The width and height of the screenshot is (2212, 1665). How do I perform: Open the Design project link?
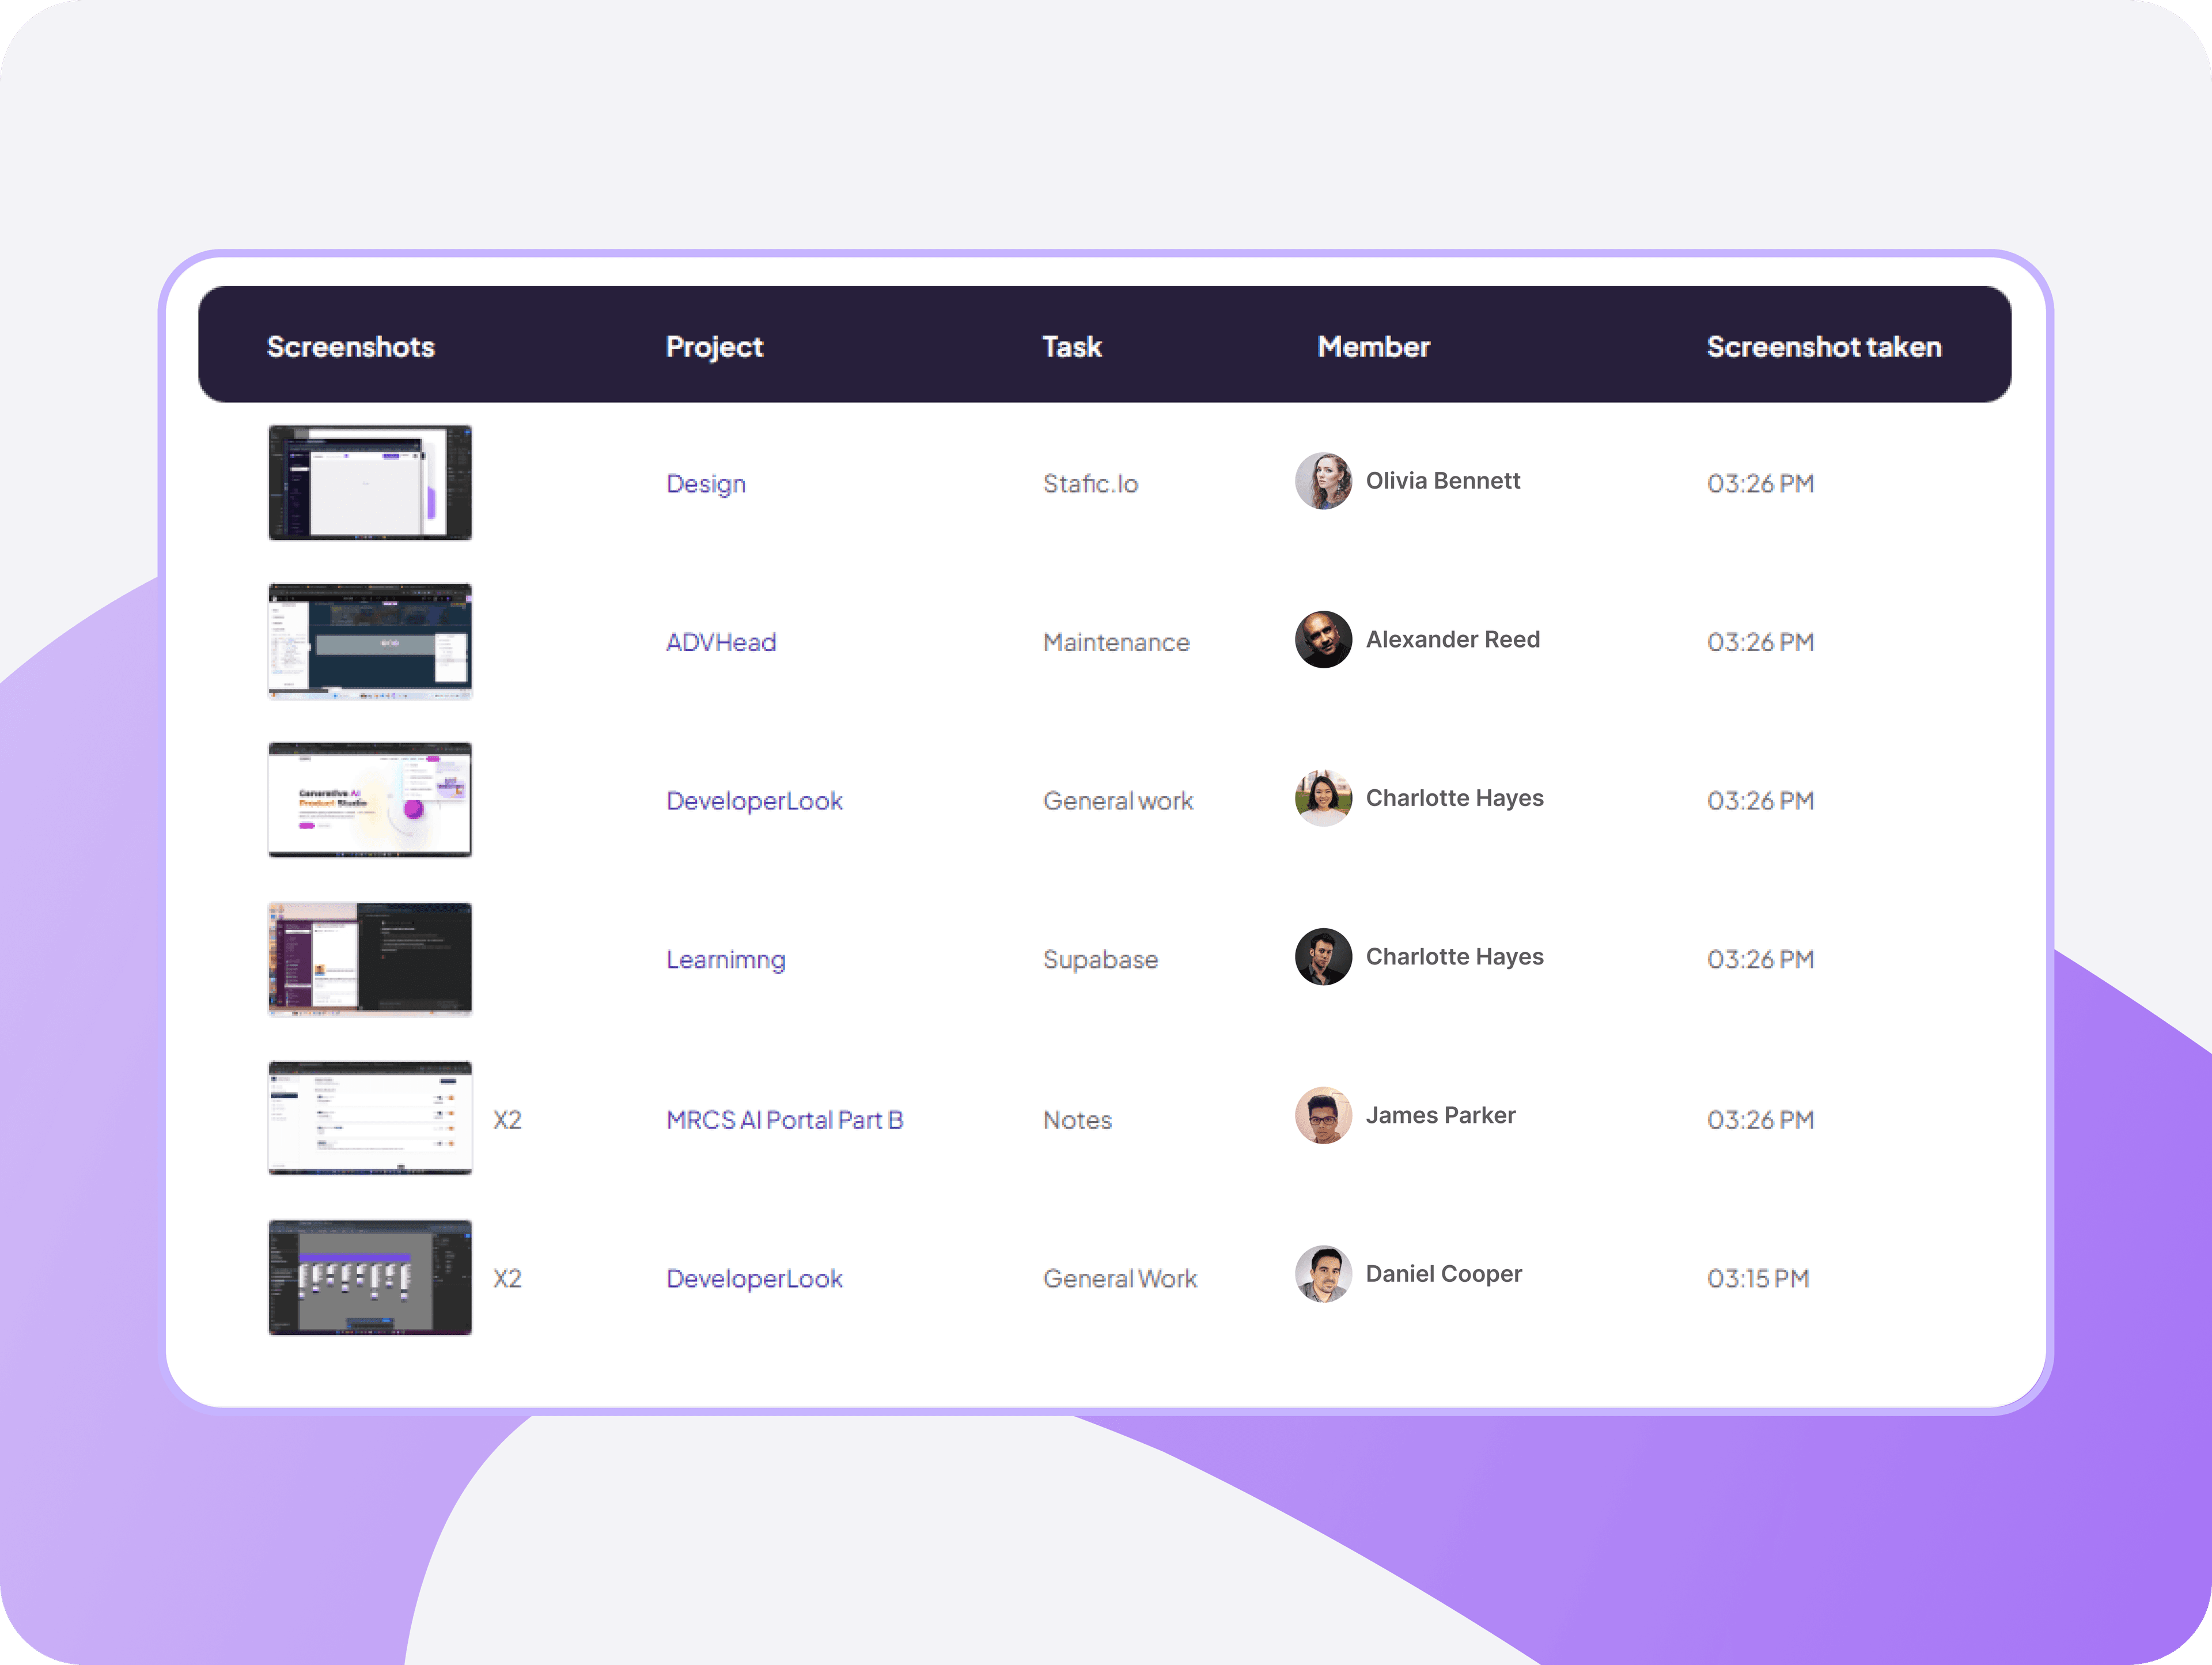[705, 483]
